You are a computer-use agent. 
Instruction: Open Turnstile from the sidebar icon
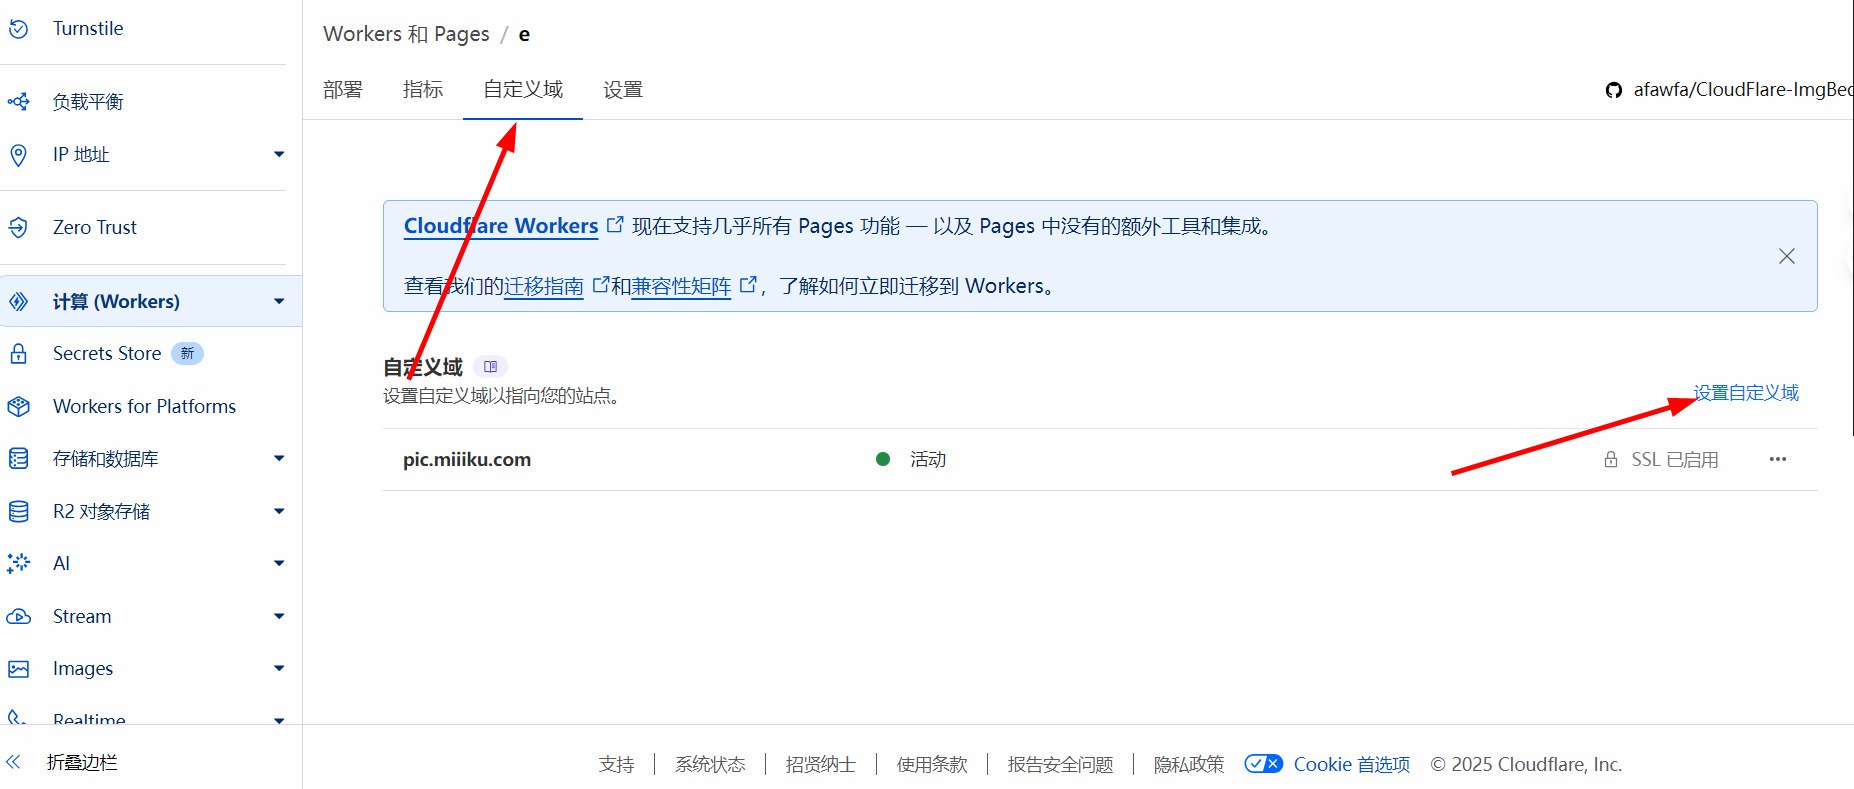coord(18,29)
